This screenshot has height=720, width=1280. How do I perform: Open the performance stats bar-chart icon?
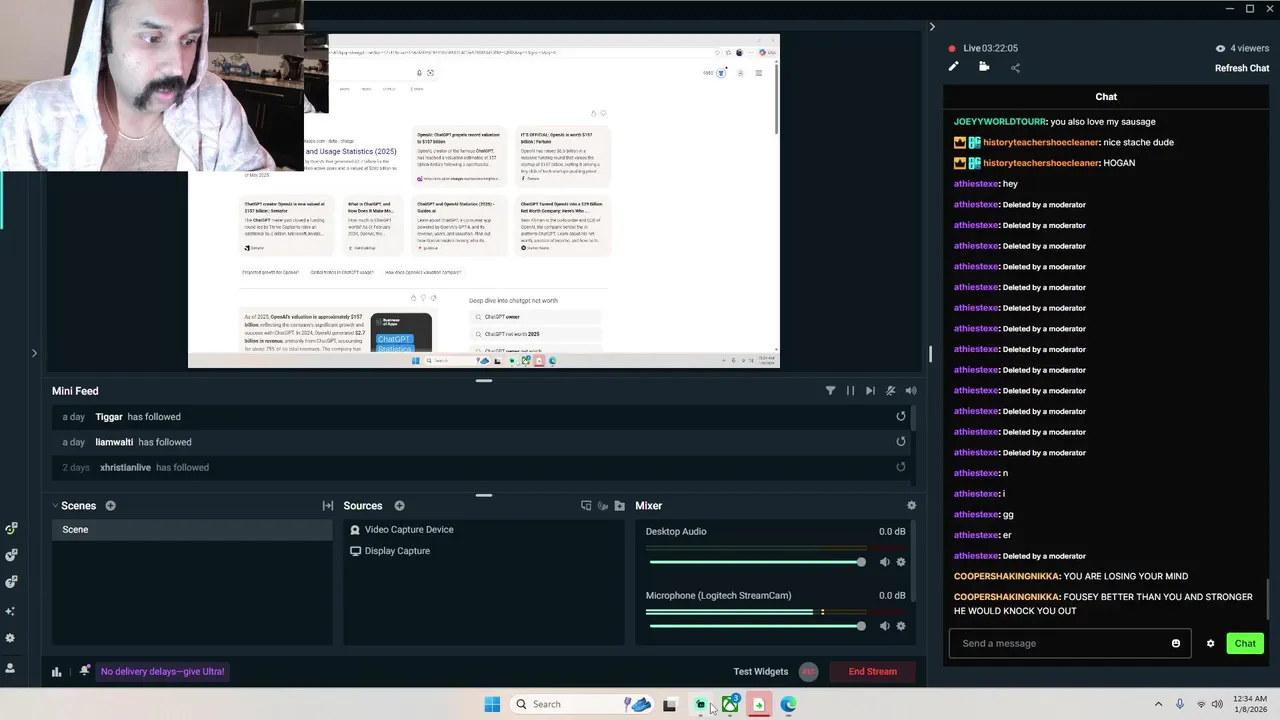tap(57, 672)
